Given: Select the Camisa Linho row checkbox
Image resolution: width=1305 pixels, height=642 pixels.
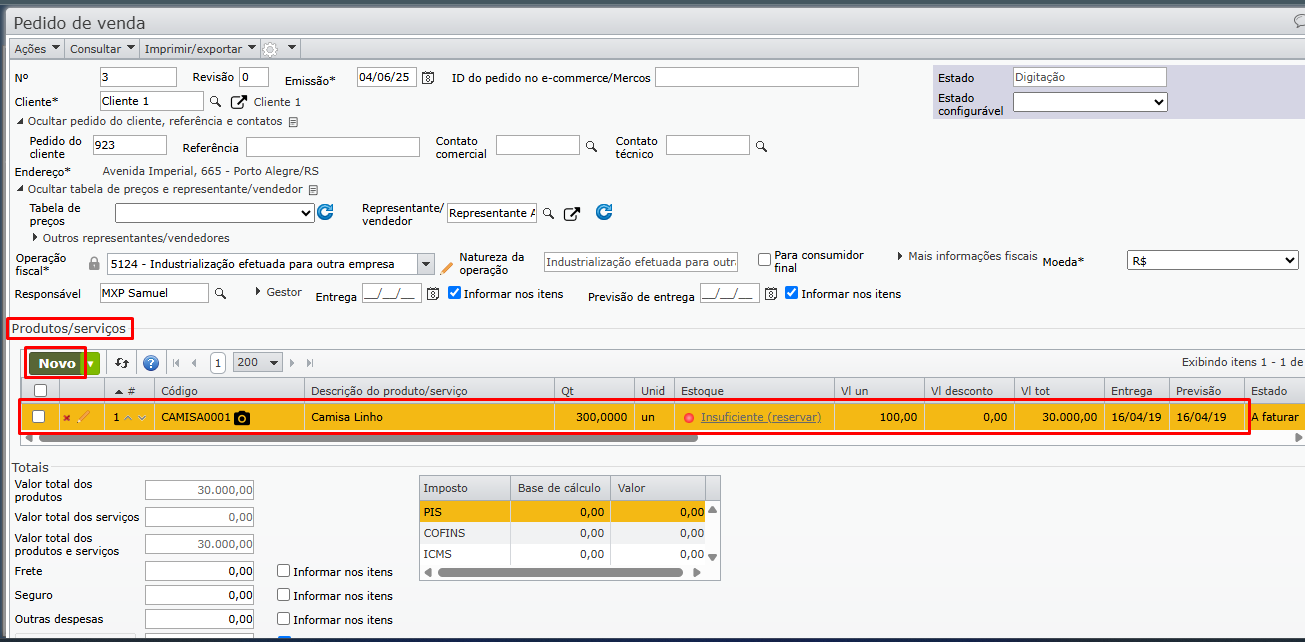Looking at the screenshot, I should [x=39, y=417].
